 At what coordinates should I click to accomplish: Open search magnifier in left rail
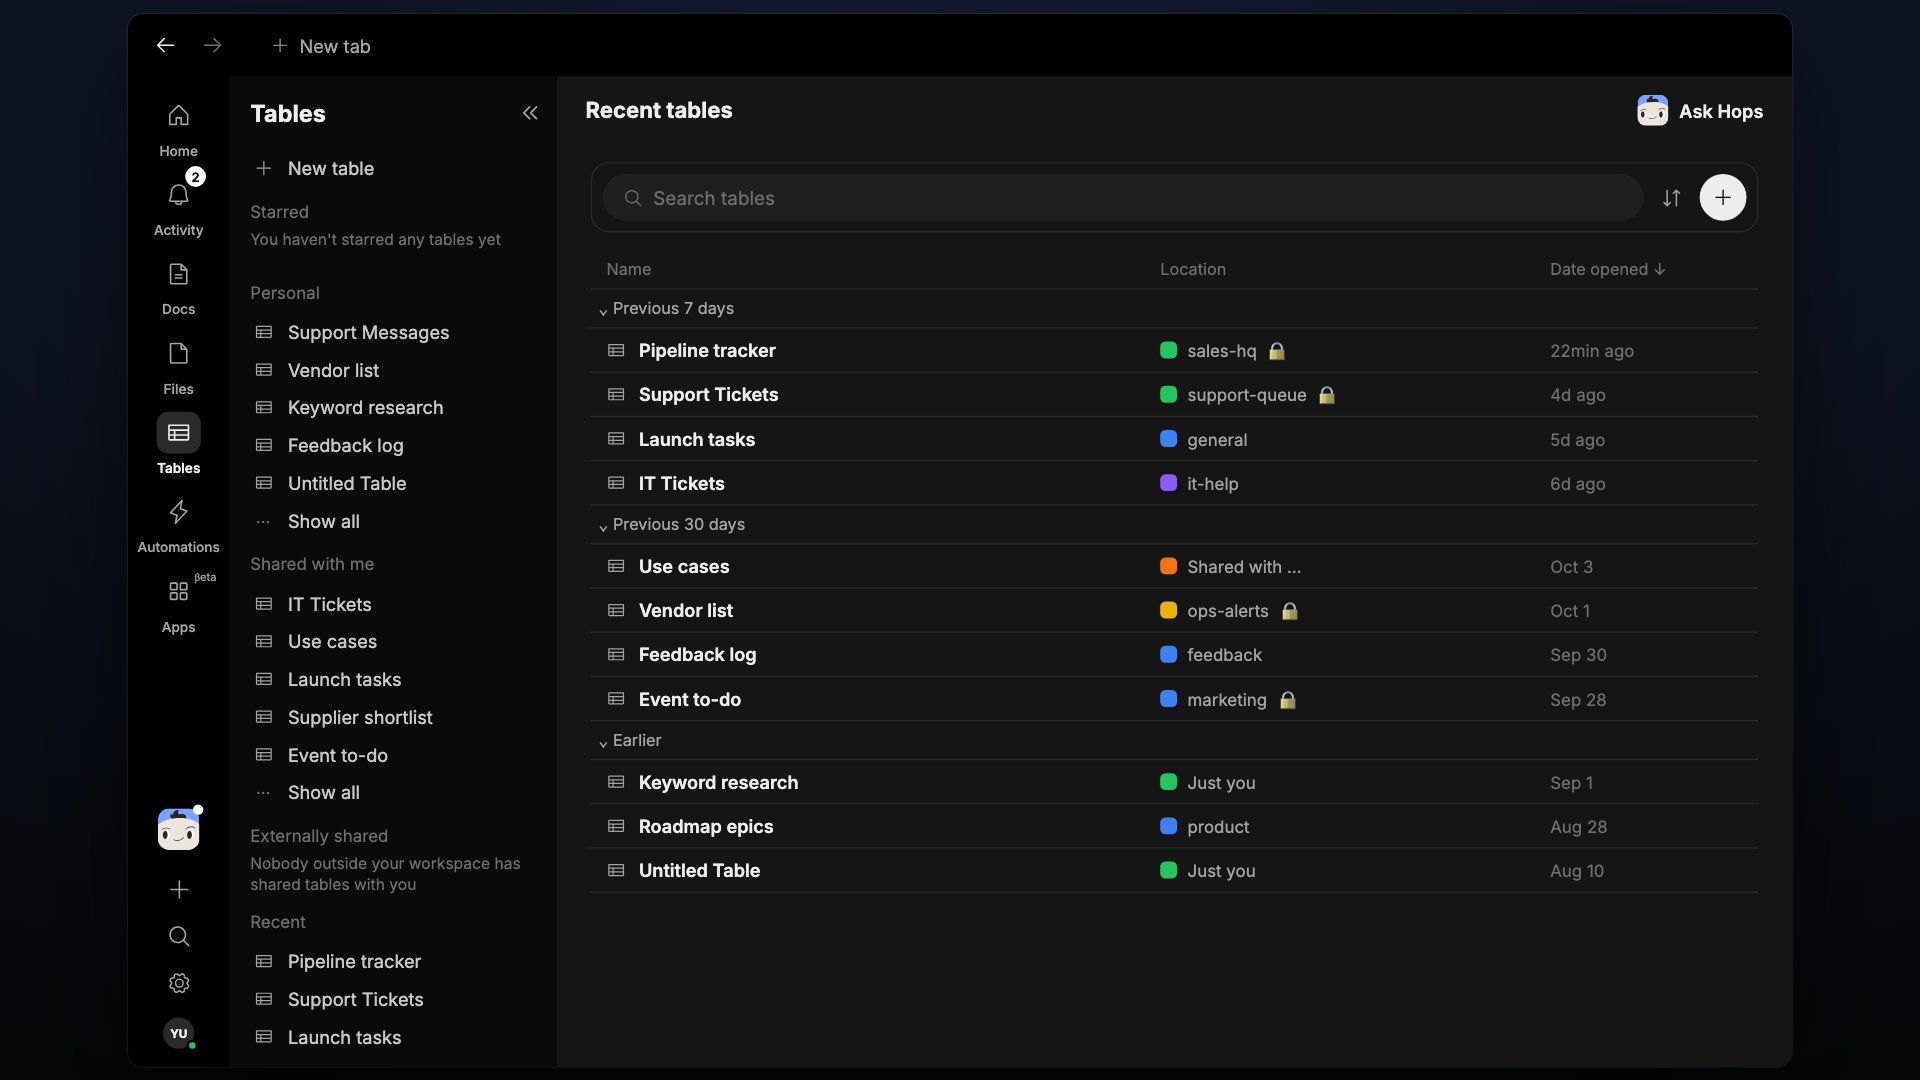(x=179, y=936)
